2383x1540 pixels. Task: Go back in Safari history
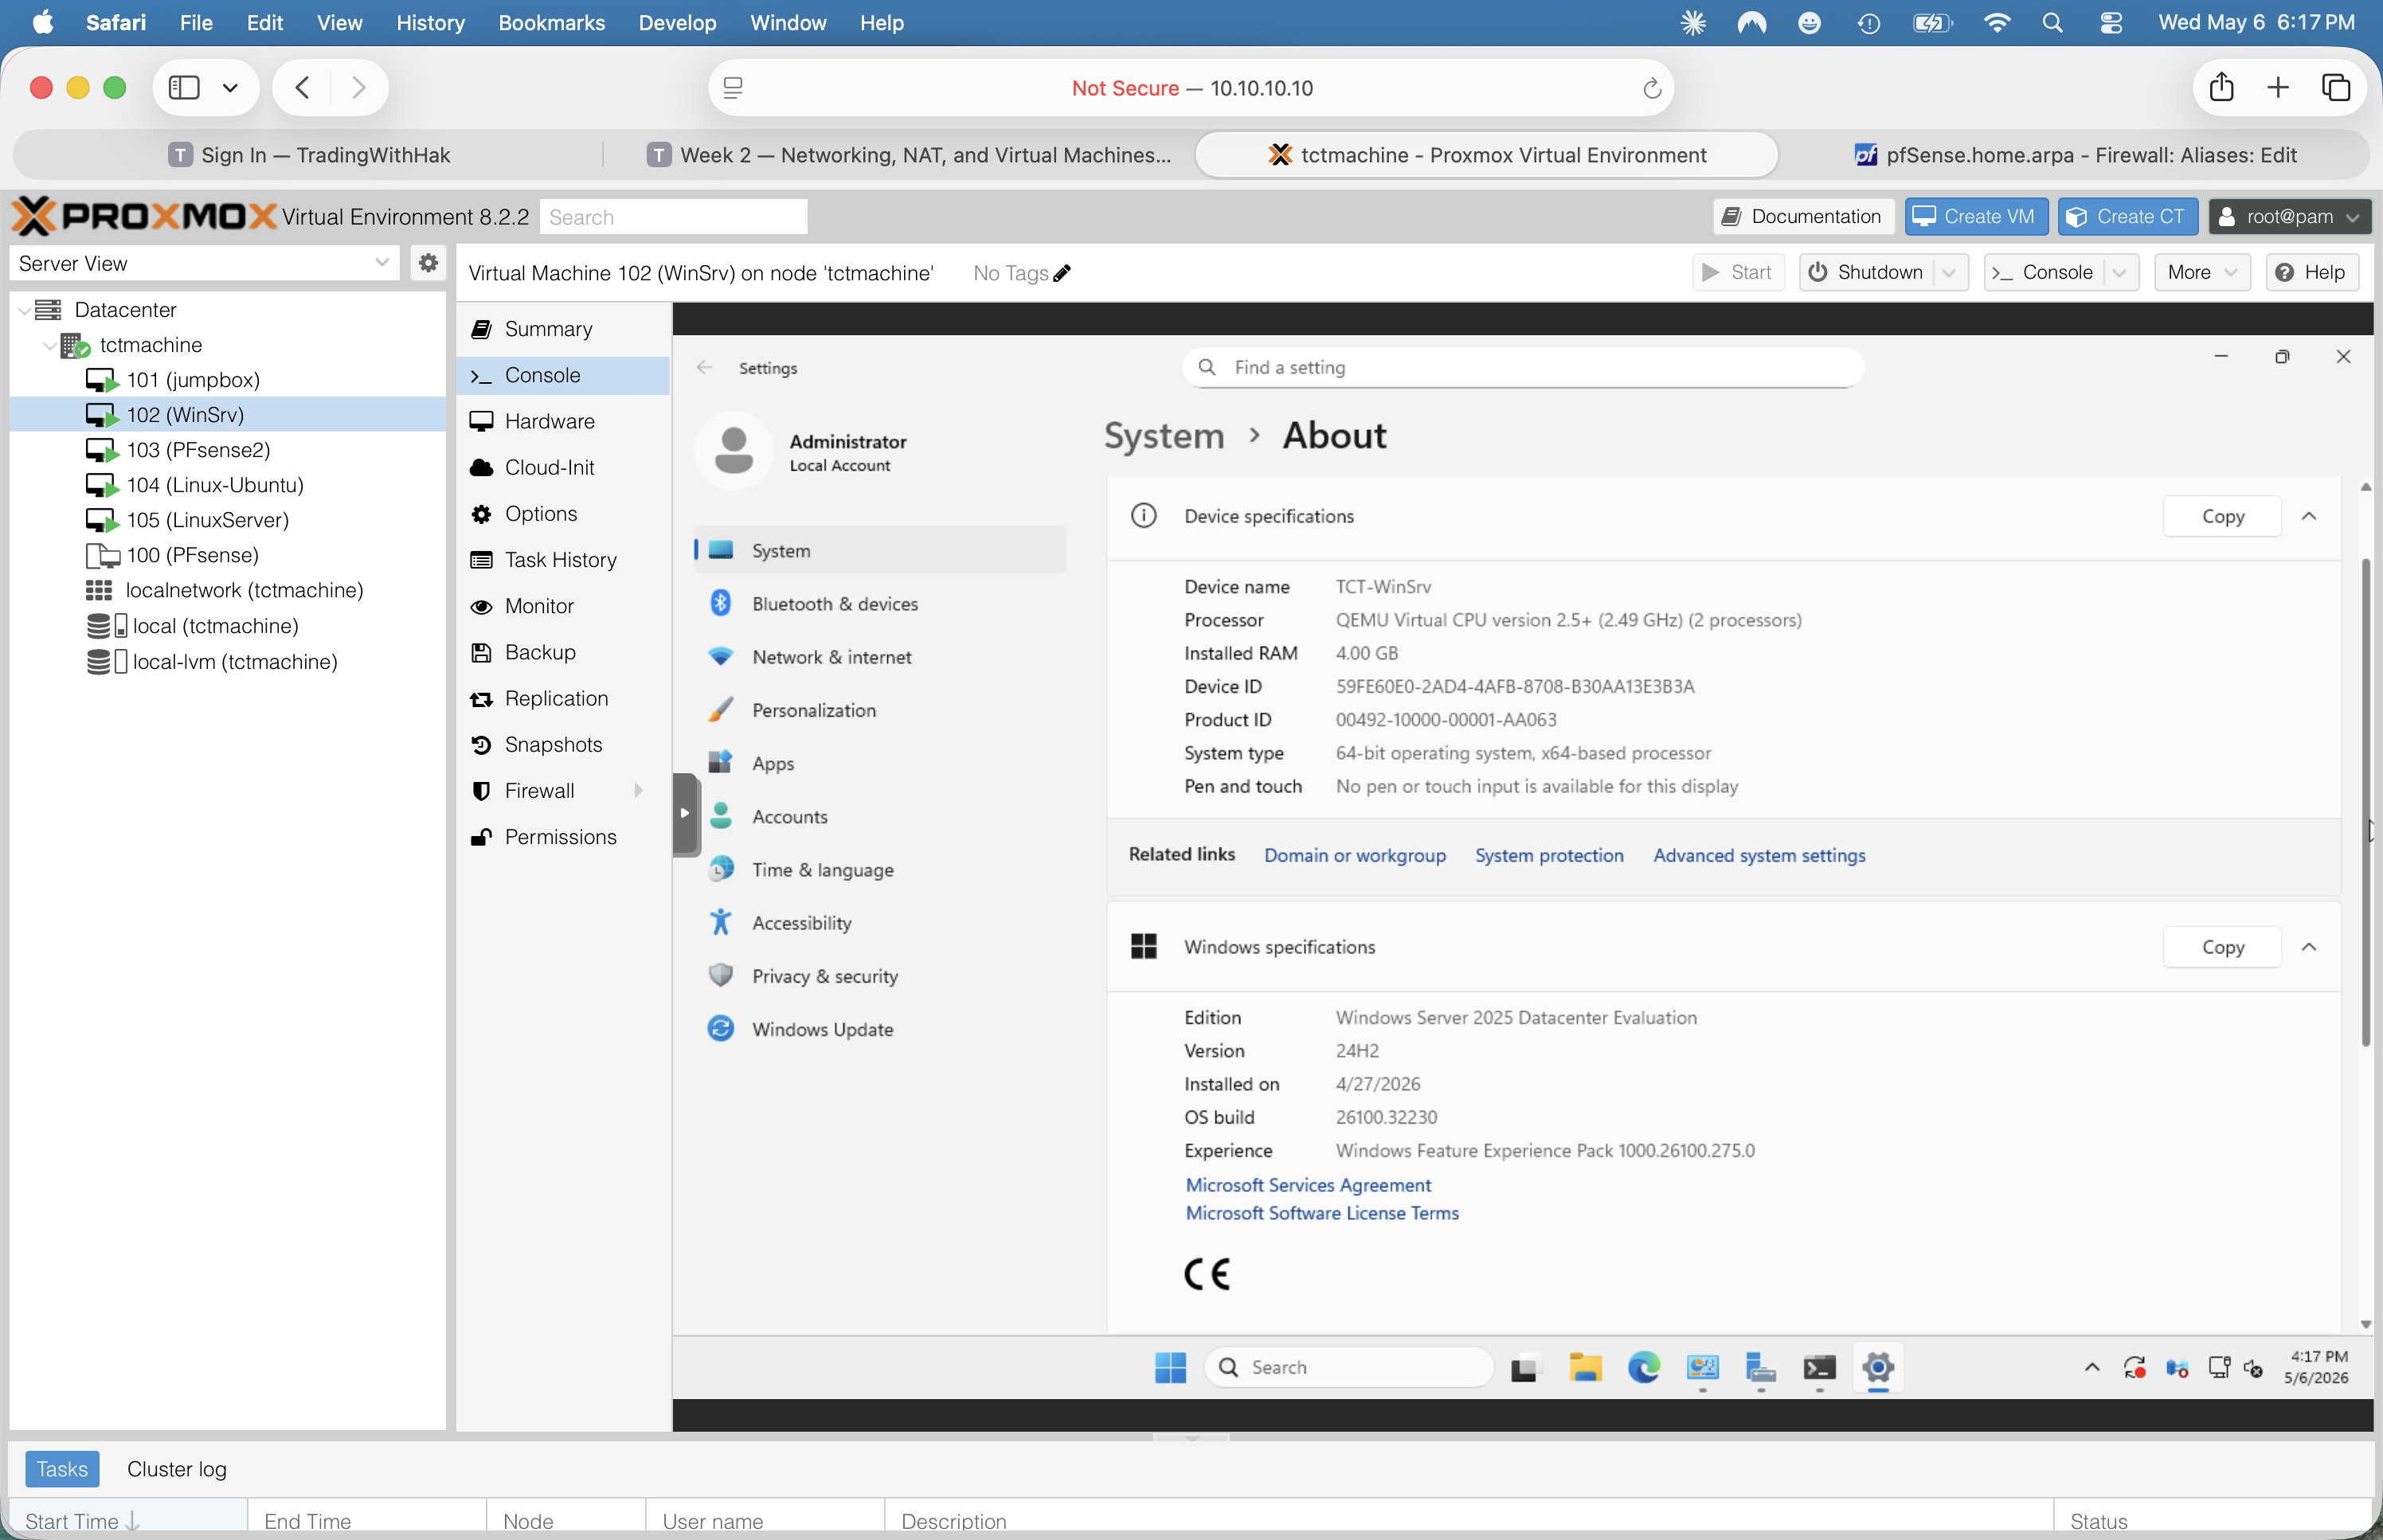302,88
